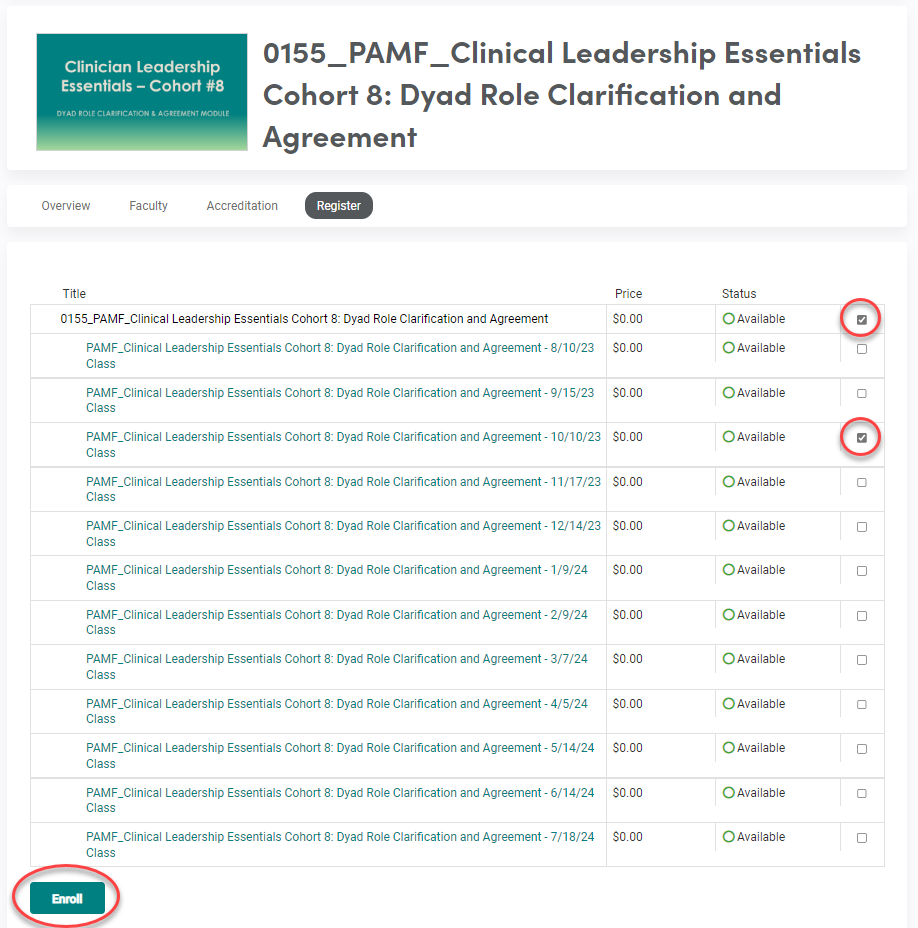This screenshot has height=928, width=918.
Task: Open the Accreditation tab
Action: (x=242, y=206)
